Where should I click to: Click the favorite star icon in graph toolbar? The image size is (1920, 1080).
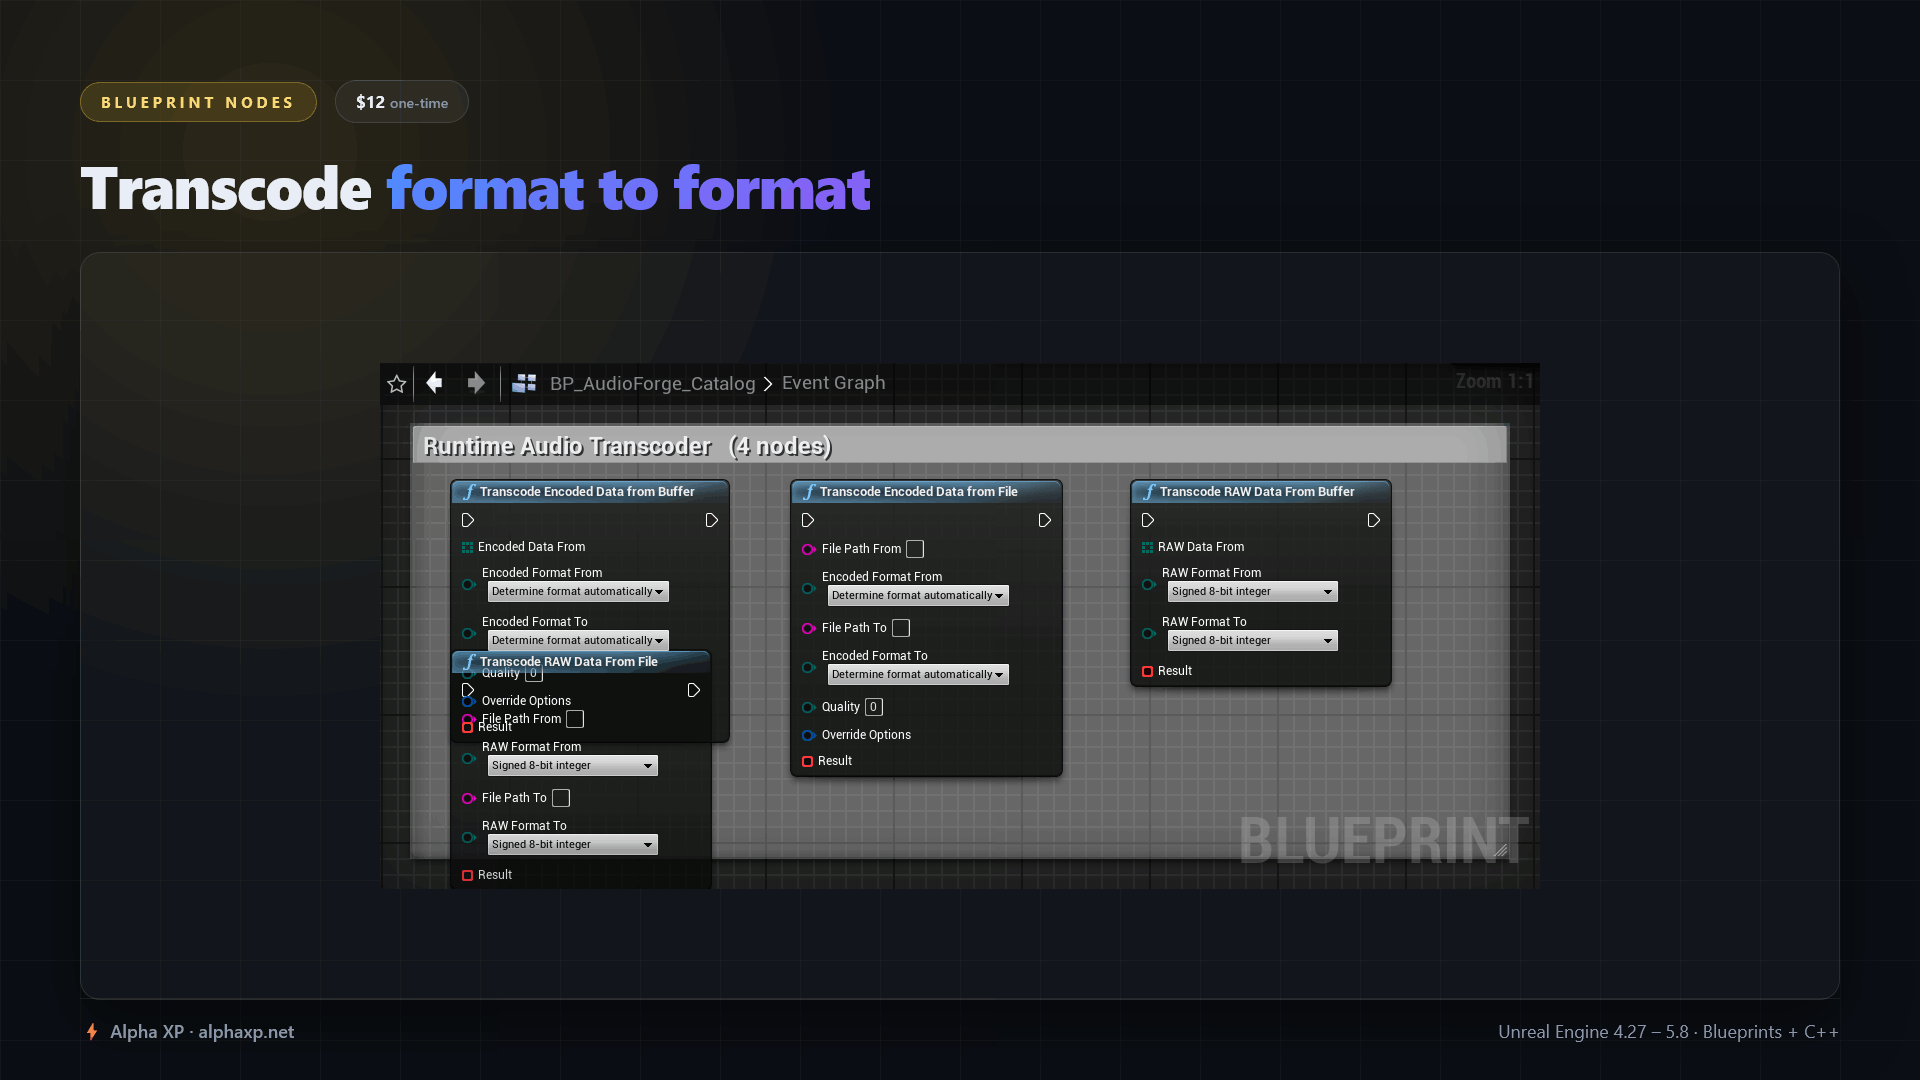tap(396, 384)
